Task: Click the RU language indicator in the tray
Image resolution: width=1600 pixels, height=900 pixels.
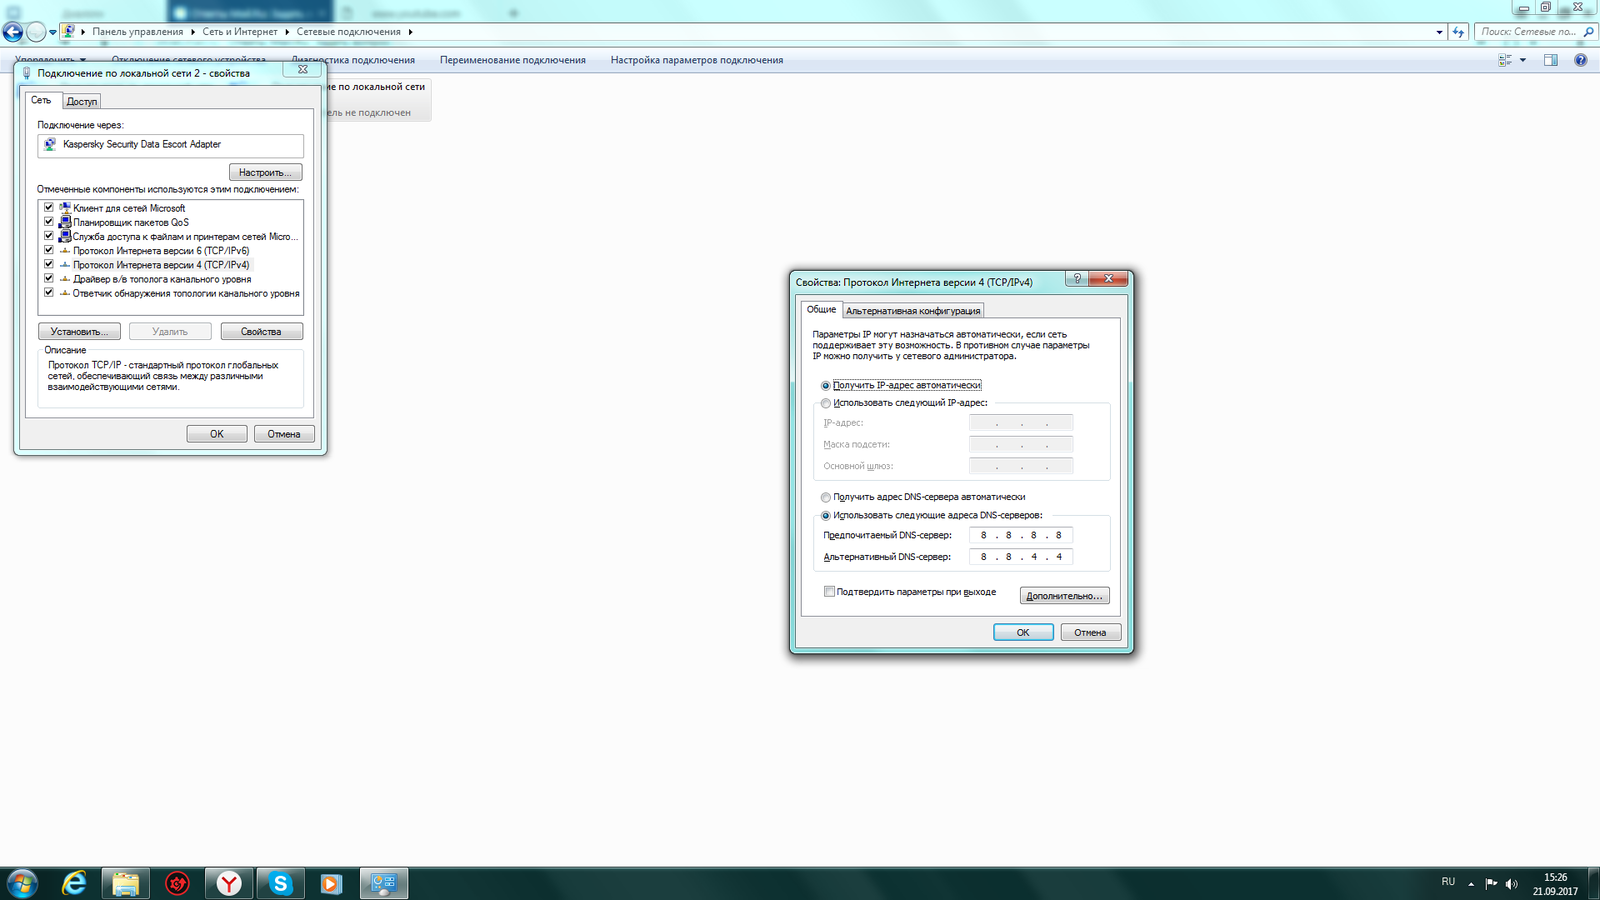Action: (1448, 882)
